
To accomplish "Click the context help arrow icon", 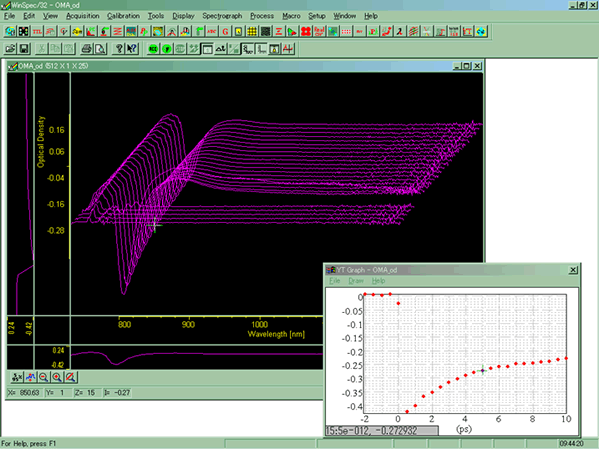I will (132, 49).
